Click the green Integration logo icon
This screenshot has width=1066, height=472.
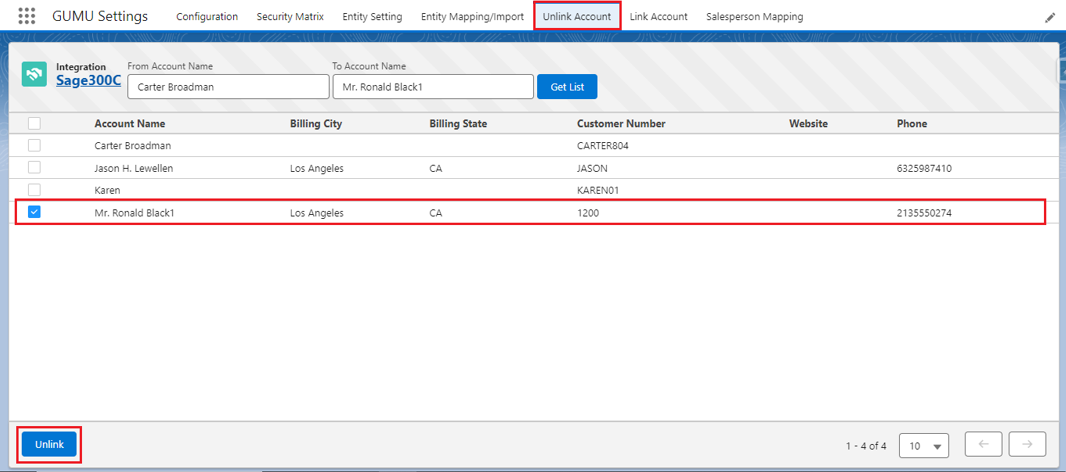coord(35,74)
